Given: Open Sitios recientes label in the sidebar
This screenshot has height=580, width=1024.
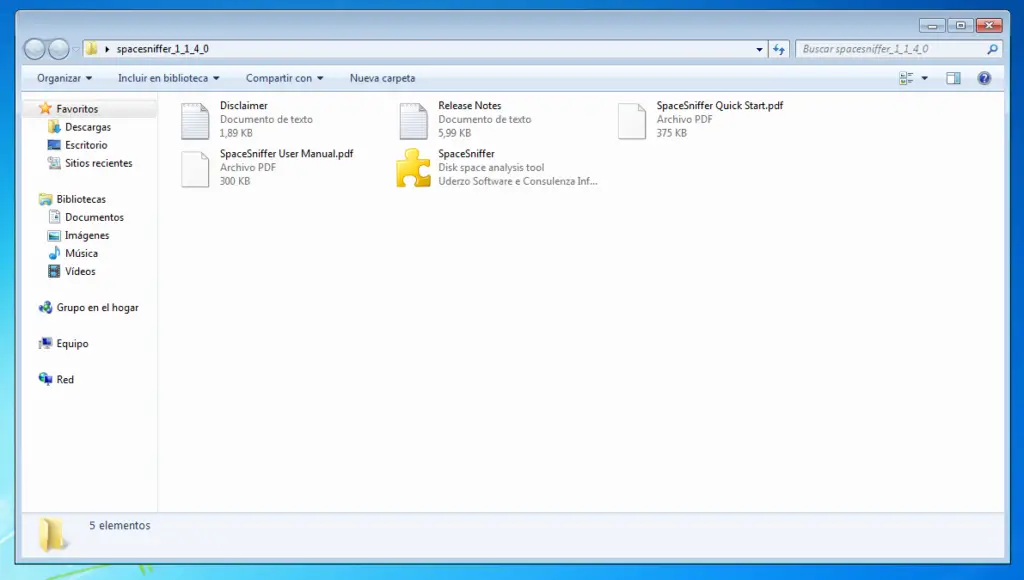Looking at the screenshot, I should click(99, 163).
